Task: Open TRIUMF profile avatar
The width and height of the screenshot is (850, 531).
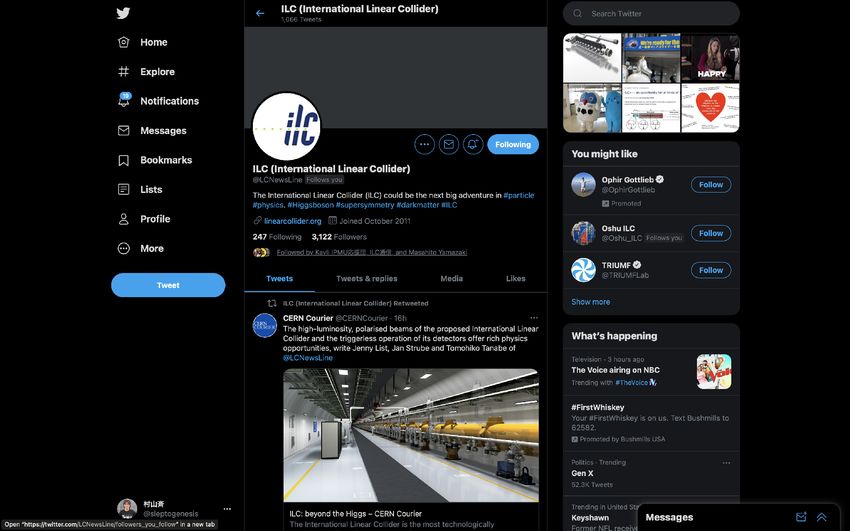Action: point(583,270)
